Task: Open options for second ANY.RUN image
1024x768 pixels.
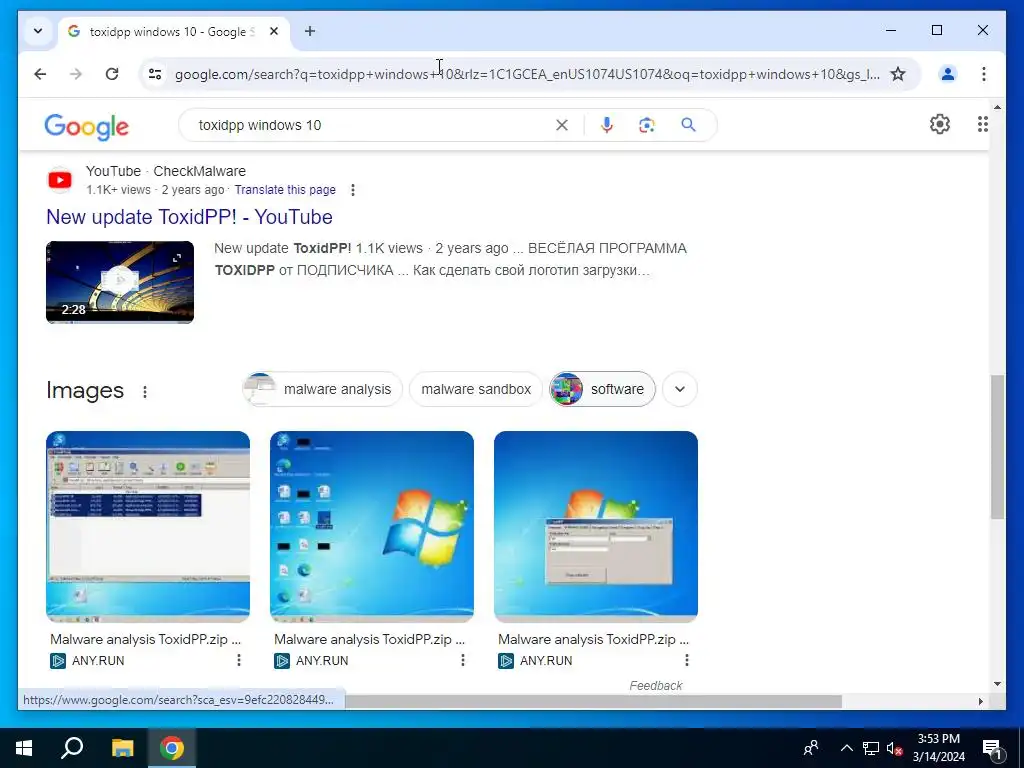Action: [462, 660]
